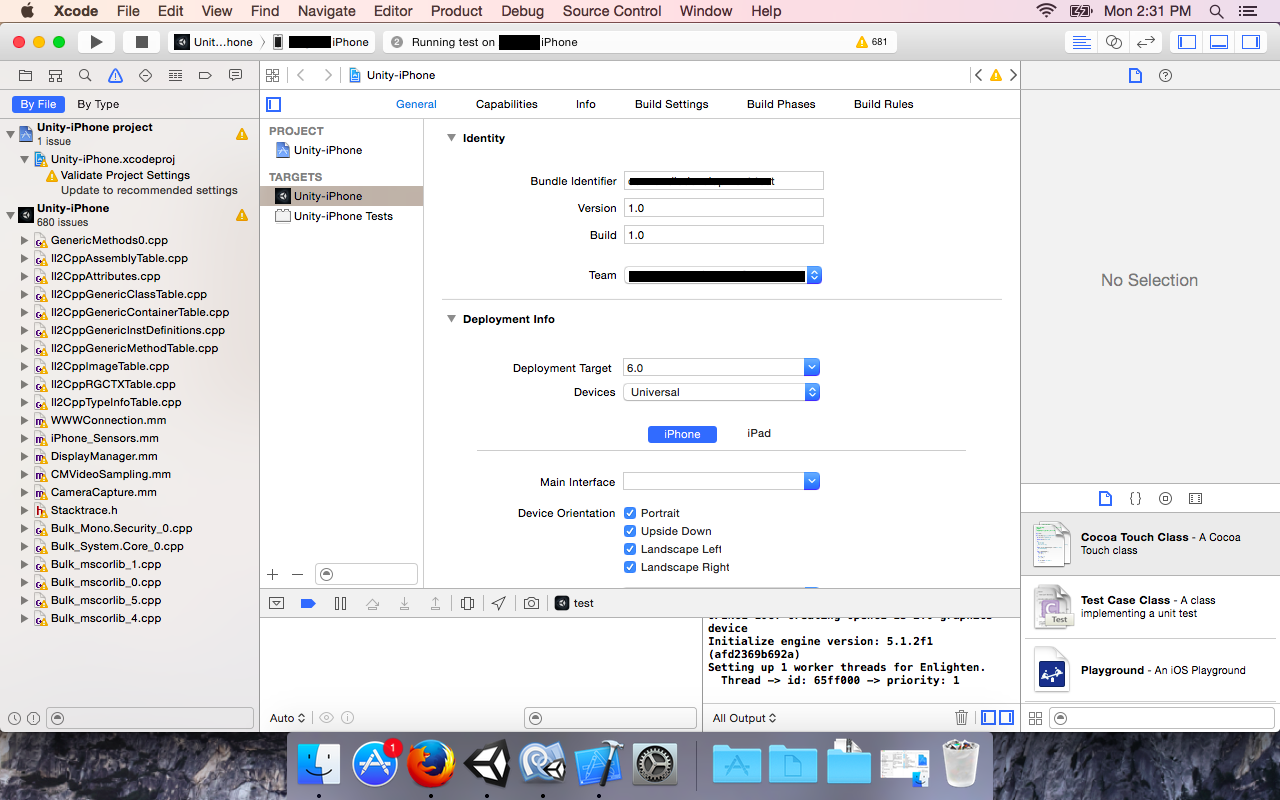The height and width of the screenshot is (800, 1280).
Task: Go back in editor history
Action: [300, 75]
